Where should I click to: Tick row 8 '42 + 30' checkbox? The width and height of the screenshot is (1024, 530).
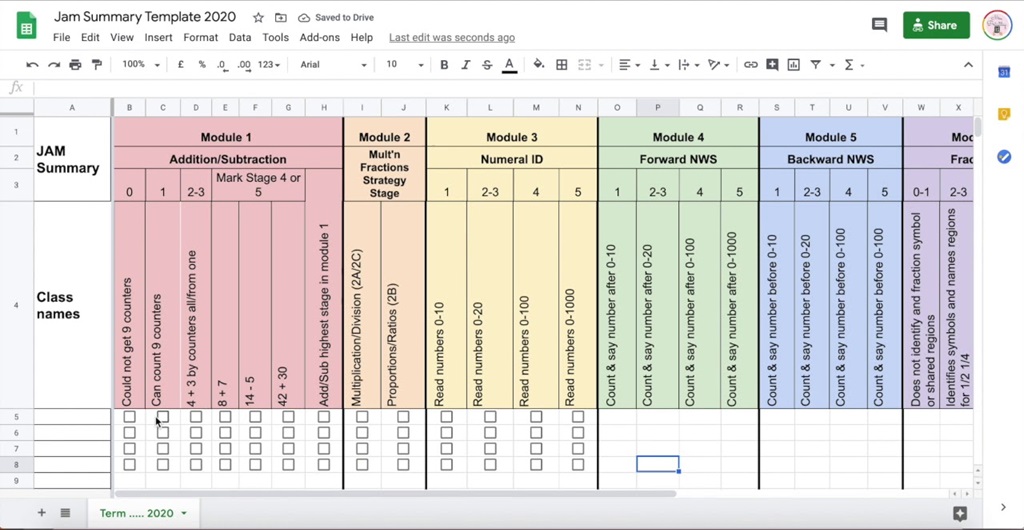click(288, 464)
